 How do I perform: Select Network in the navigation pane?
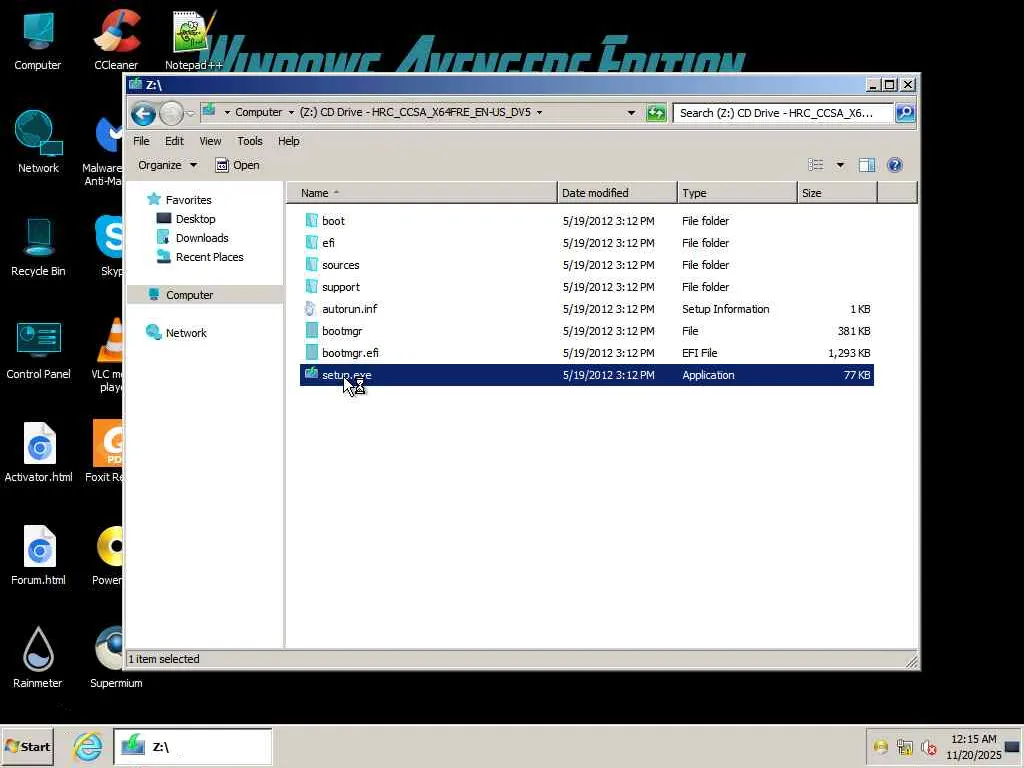[185, 332]
